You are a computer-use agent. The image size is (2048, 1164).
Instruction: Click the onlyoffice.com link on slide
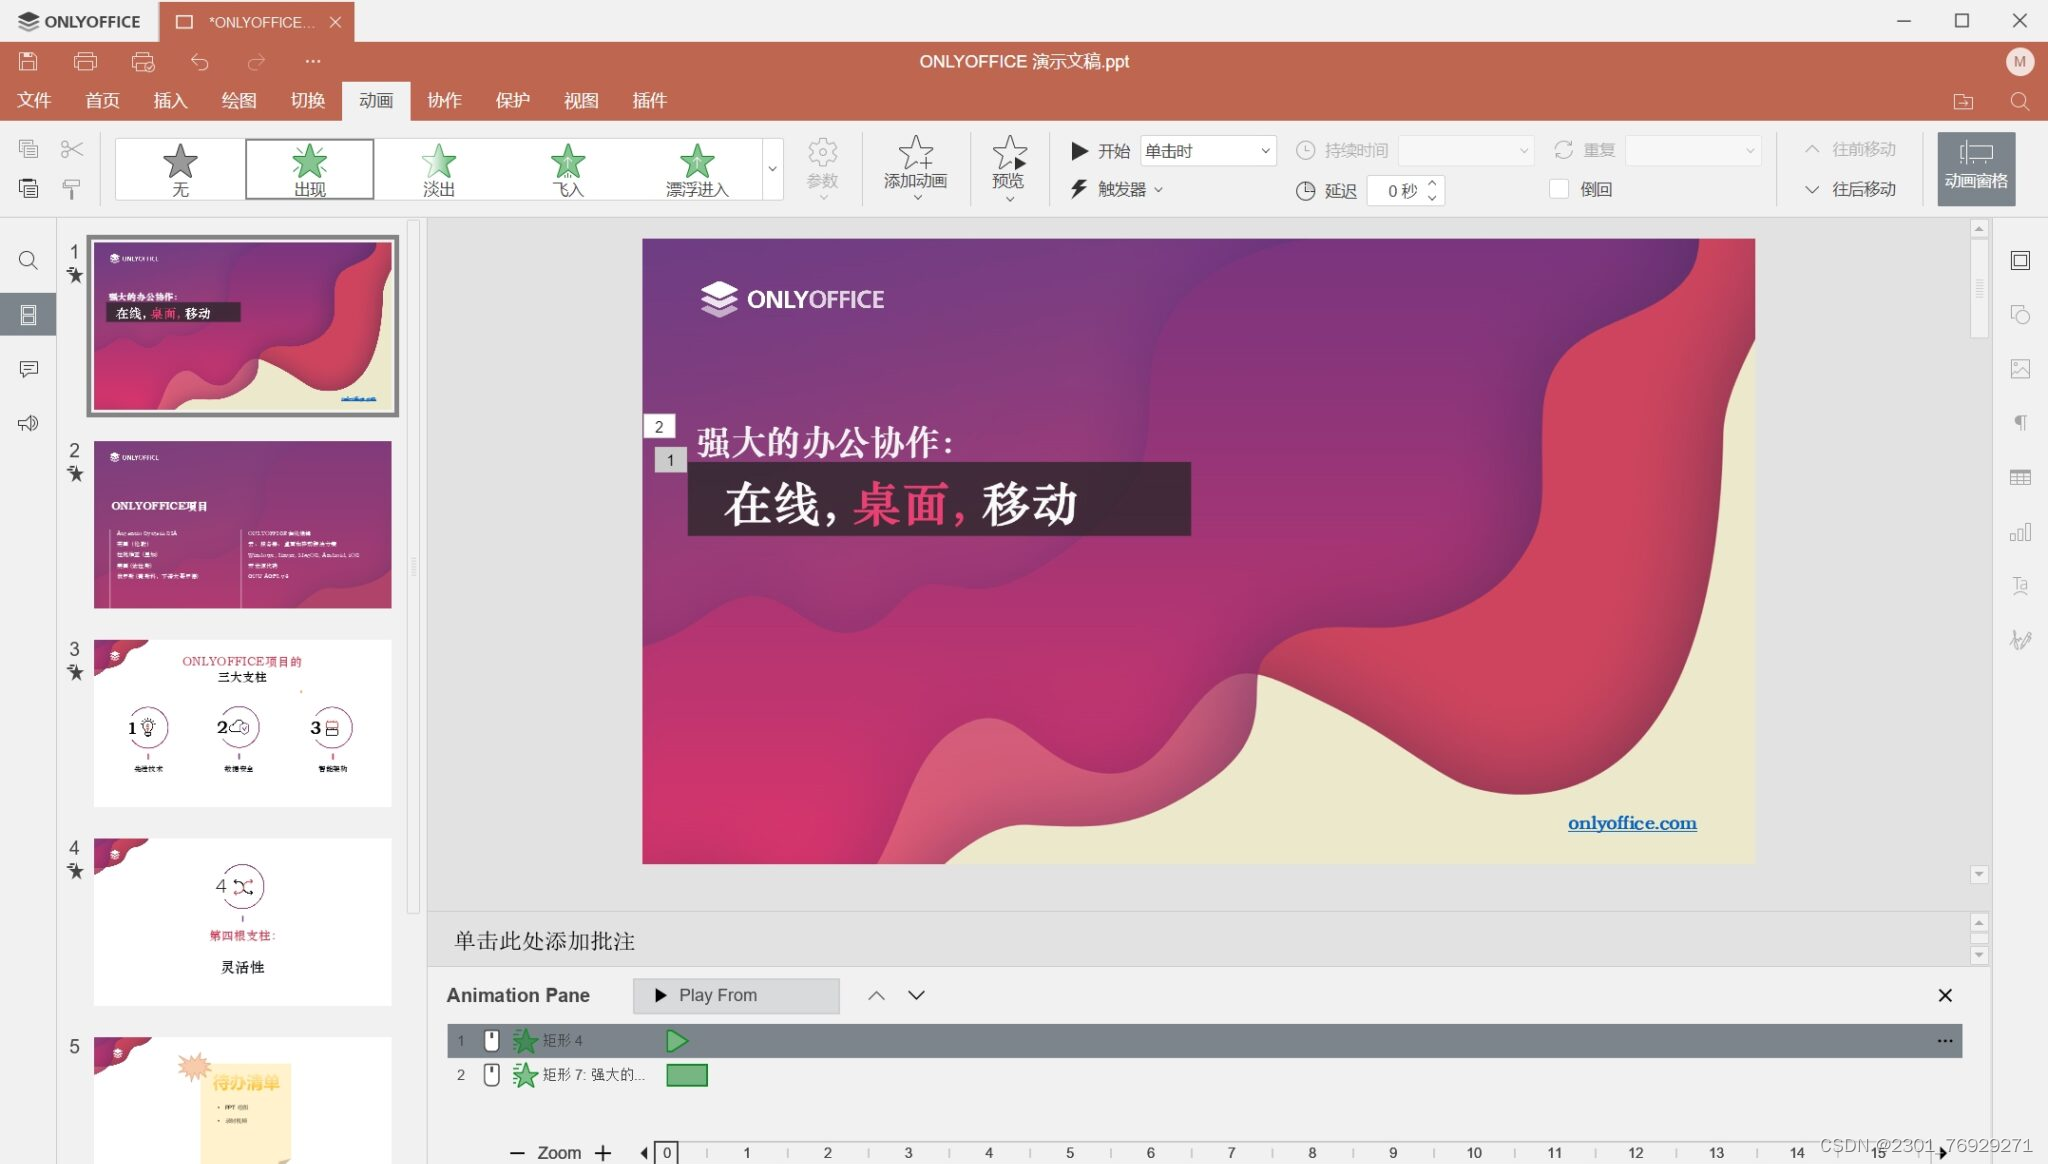tap(1631, 822)
